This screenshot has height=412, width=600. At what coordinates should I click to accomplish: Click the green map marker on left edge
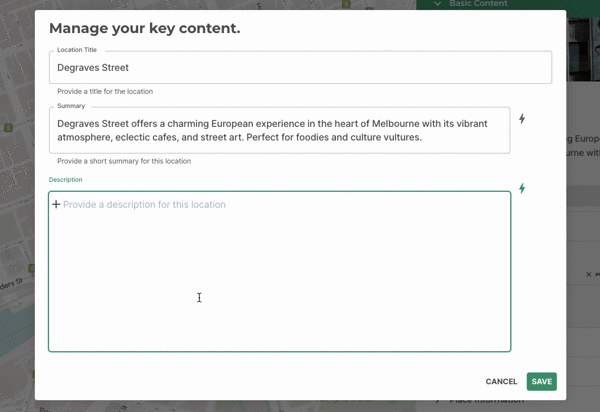click(x=8, y=127)
